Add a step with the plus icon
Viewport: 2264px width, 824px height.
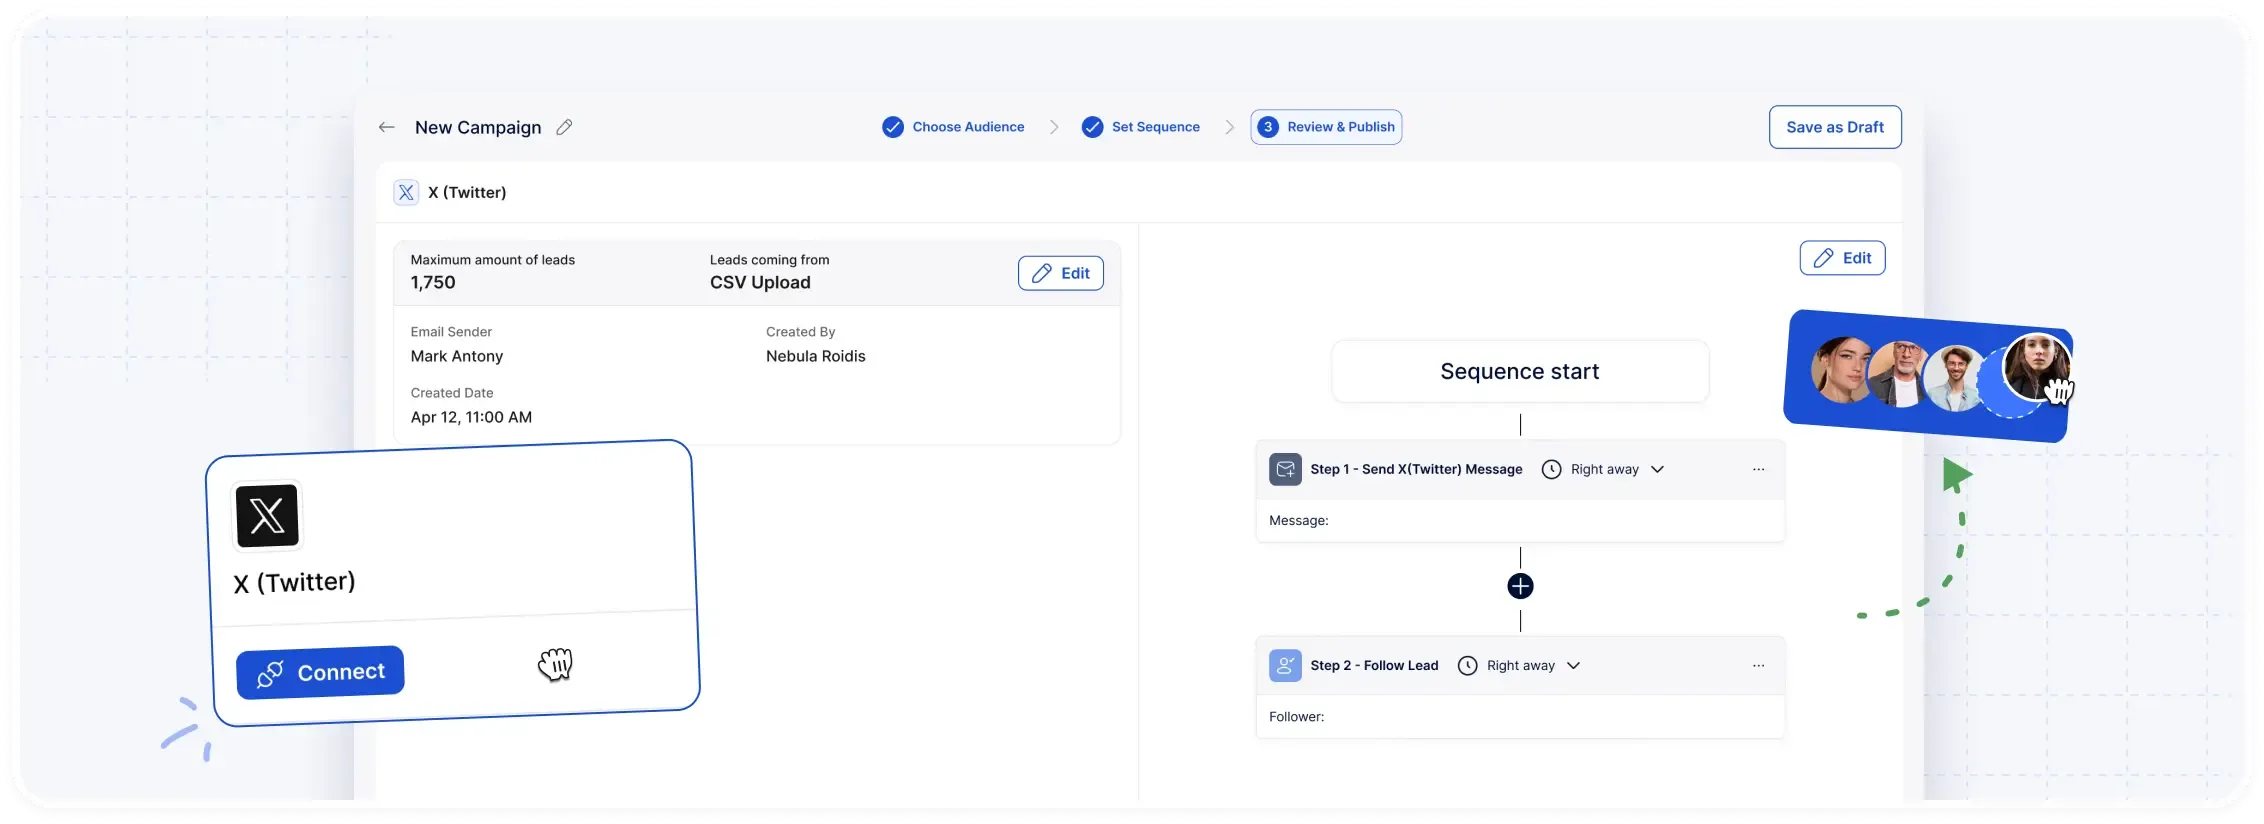1520,586
